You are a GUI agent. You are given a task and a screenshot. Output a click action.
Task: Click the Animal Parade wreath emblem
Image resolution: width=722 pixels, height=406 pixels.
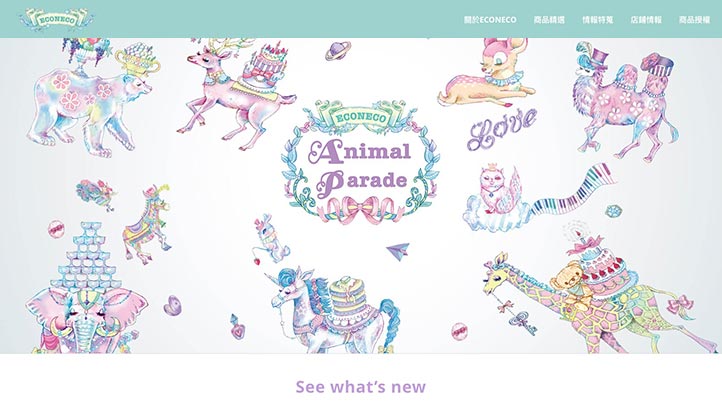coord(361,161)
